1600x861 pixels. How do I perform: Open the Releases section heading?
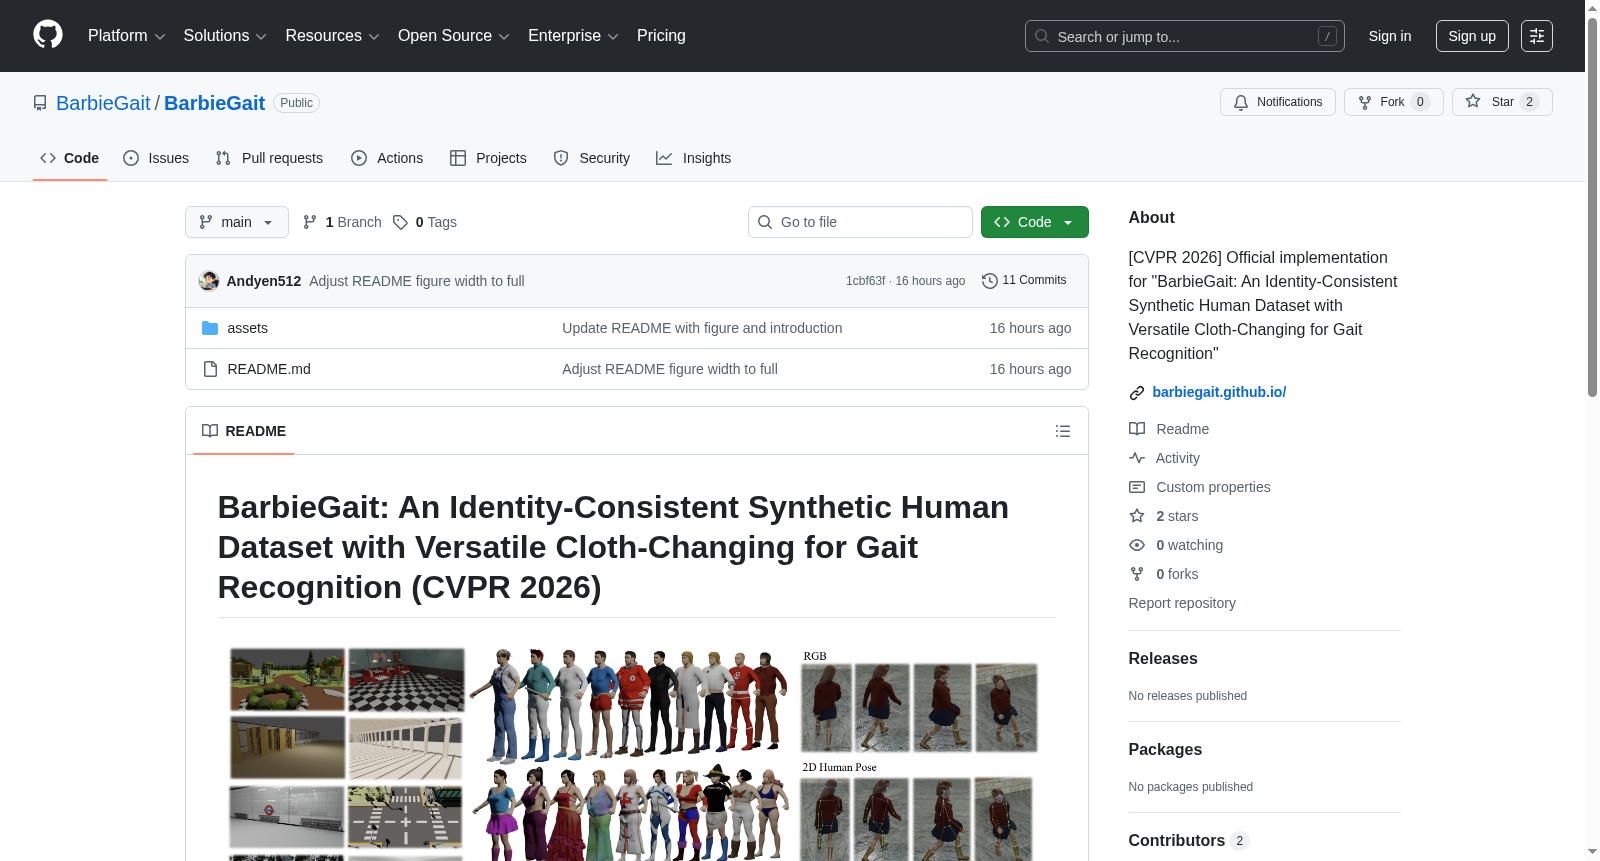click(x=1163, y=658)
